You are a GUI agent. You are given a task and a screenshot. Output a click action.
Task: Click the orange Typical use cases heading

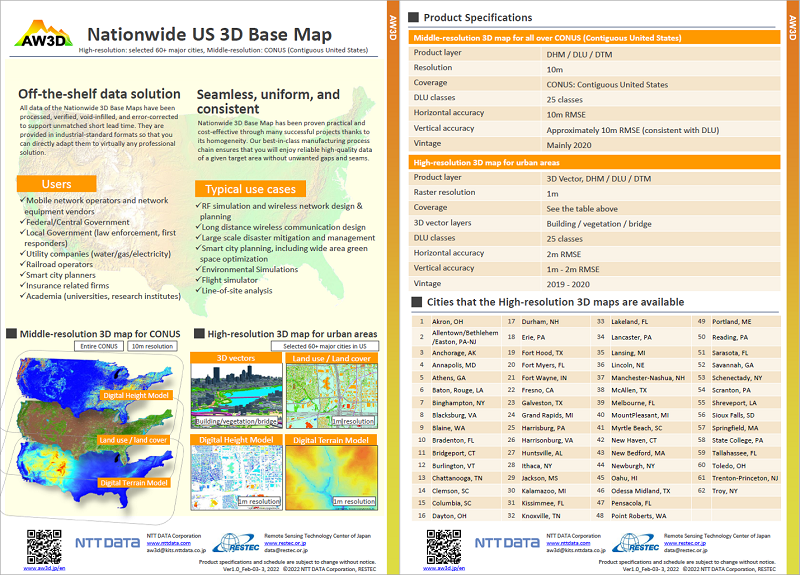pos(250,189)
